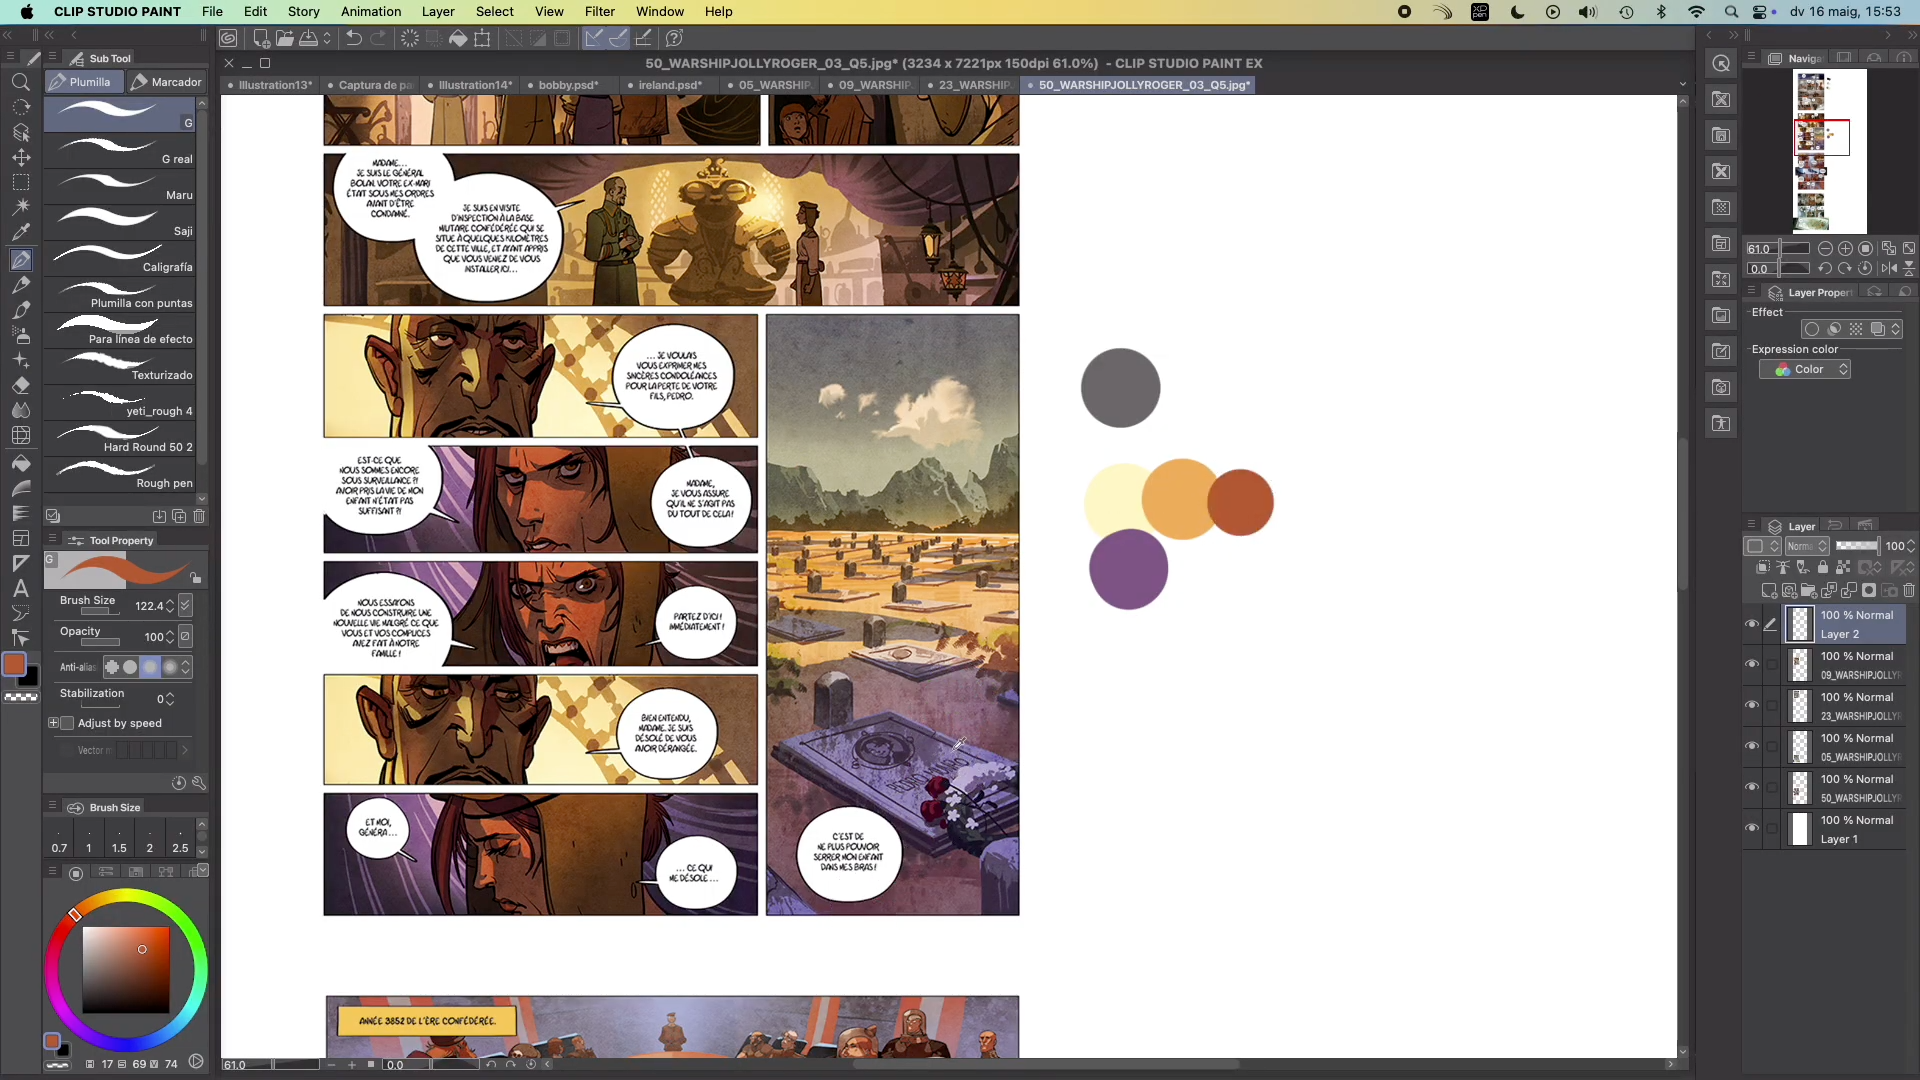This screenshot has width=1920, height=1080.
Task: Delete layer using the trash icon in Layer panel
Action: (1909, 591)
